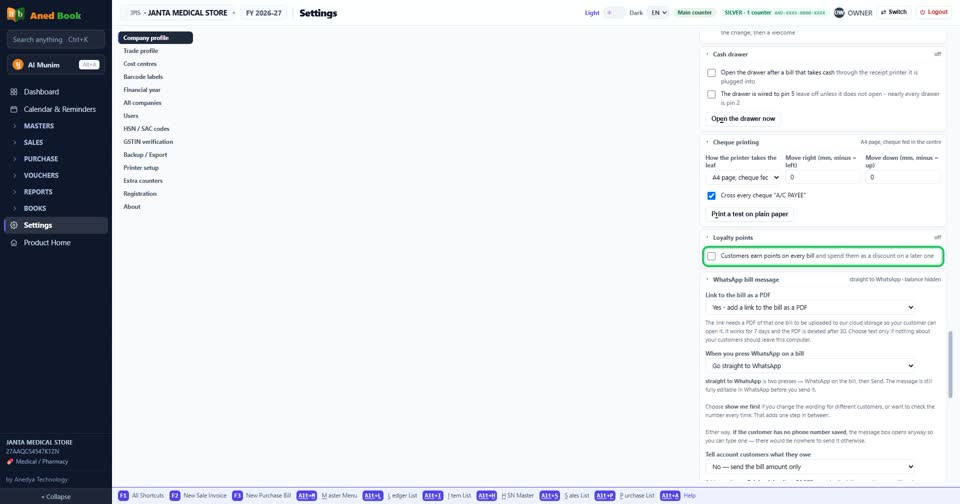Click the Move right millimetre input field
The height and width of the screenshot is (504, 960).
click(x=823, y=177)
